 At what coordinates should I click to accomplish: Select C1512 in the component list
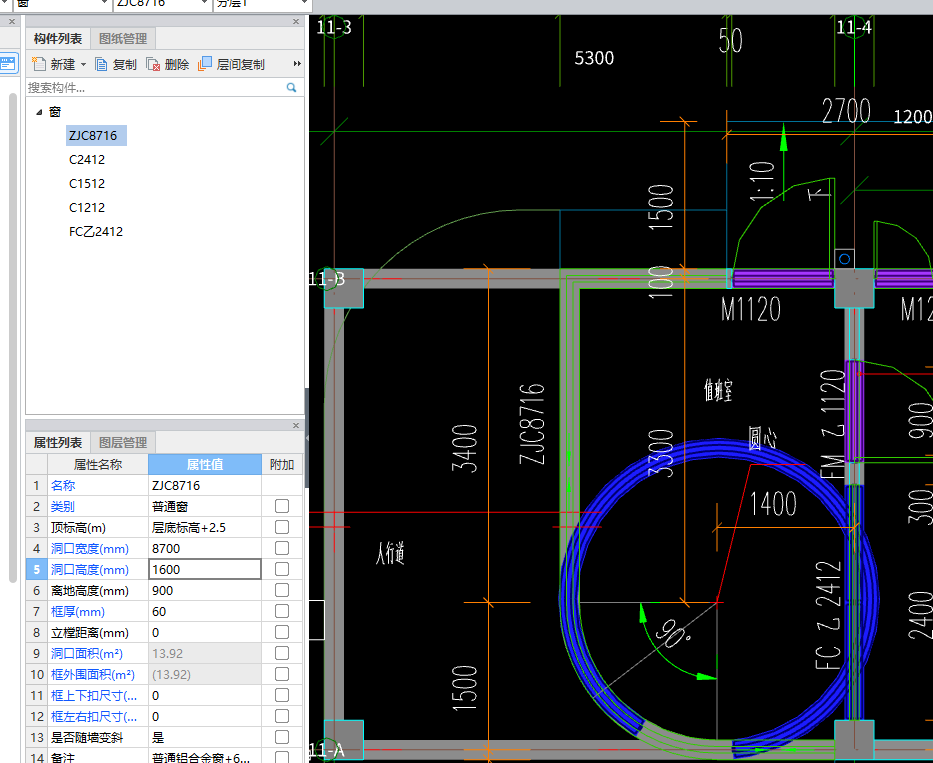point(87,184)
